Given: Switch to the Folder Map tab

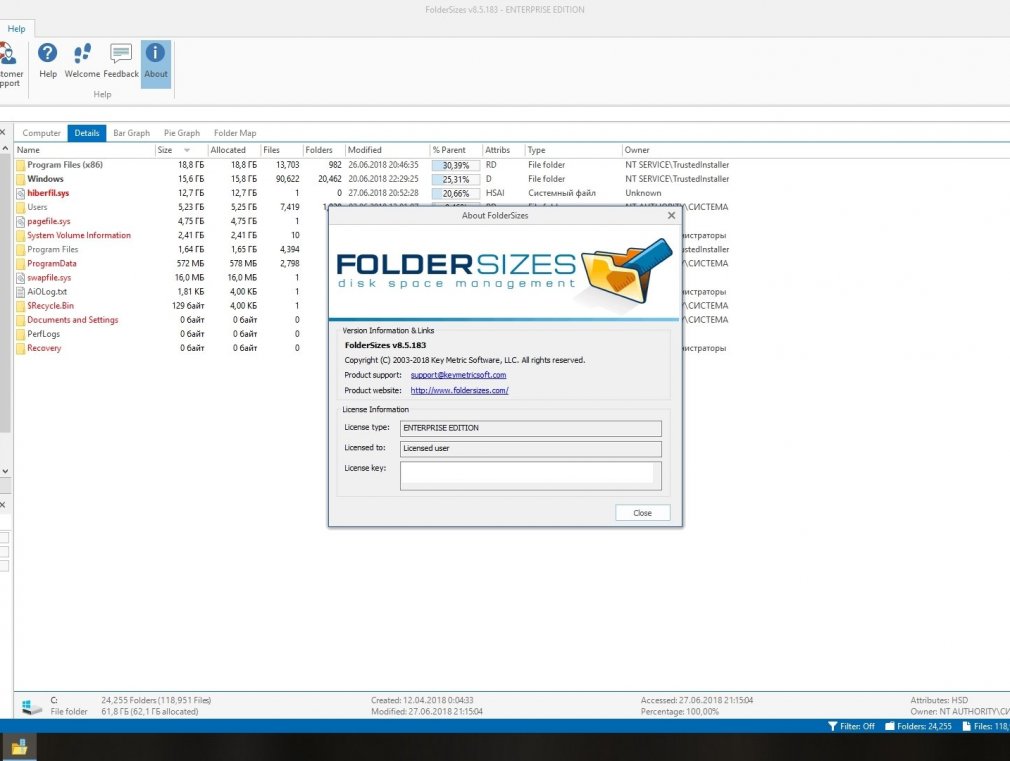Looking at the screenshot, I should [x=235, y=133].
